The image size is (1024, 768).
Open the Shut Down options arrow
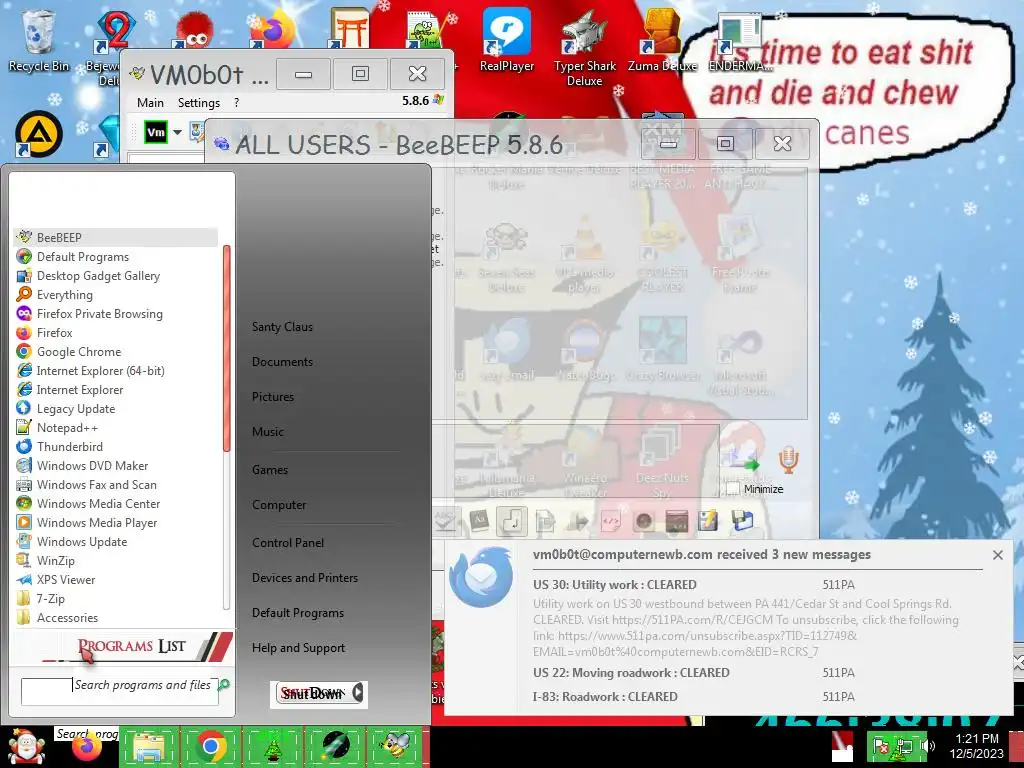coord(358,694)
